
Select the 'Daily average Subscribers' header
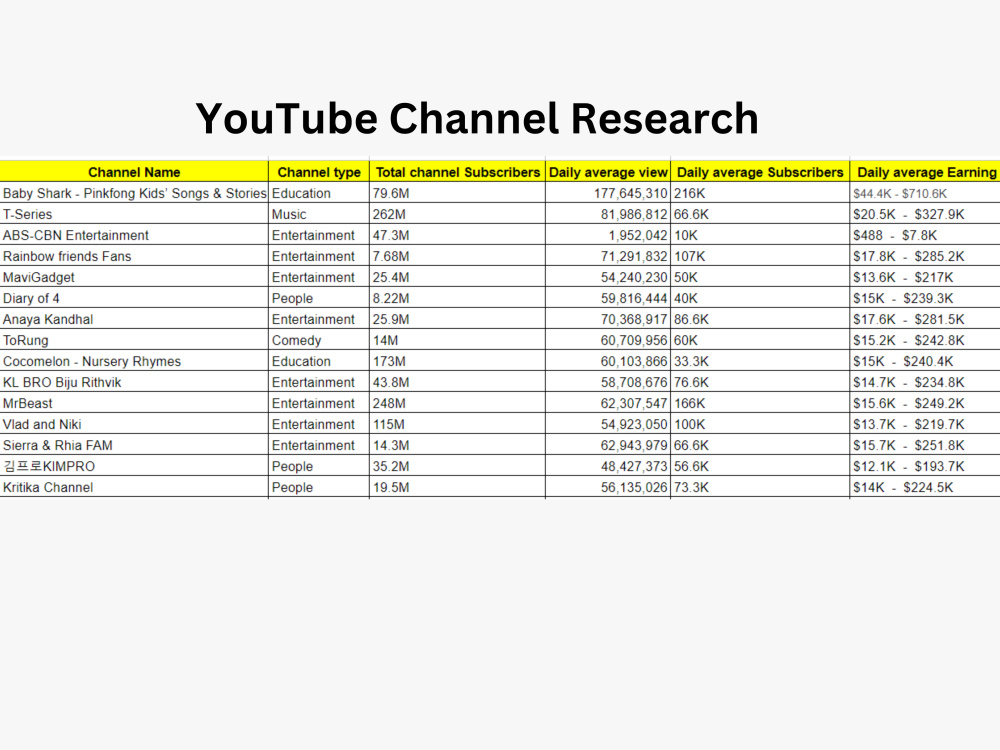click(x=760, y=172)
